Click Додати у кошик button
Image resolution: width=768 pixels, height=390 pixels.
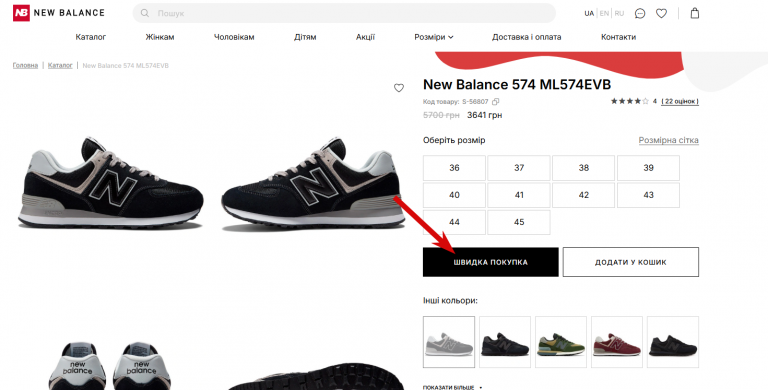631,262
